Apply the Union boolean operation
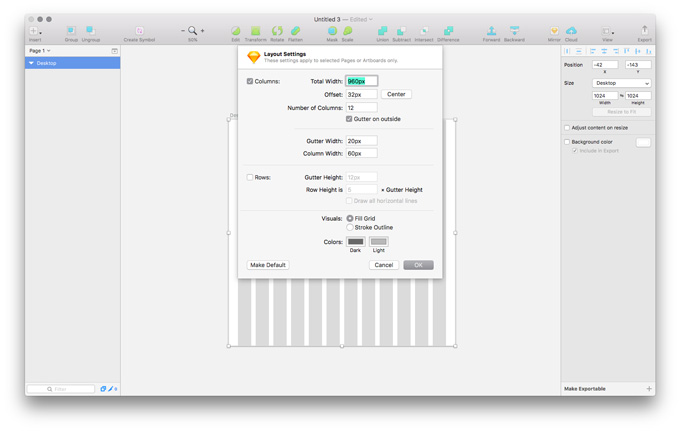 coord(382,31)
